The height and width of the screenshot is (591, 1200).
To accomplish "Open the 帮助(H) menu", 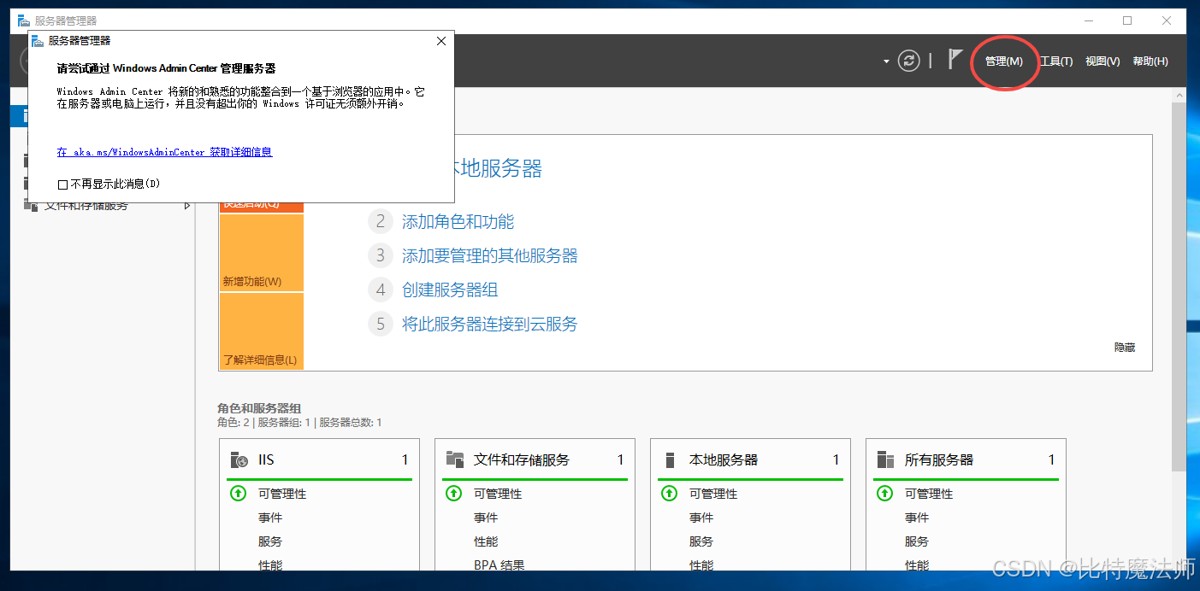I will tap(1150, 61).
